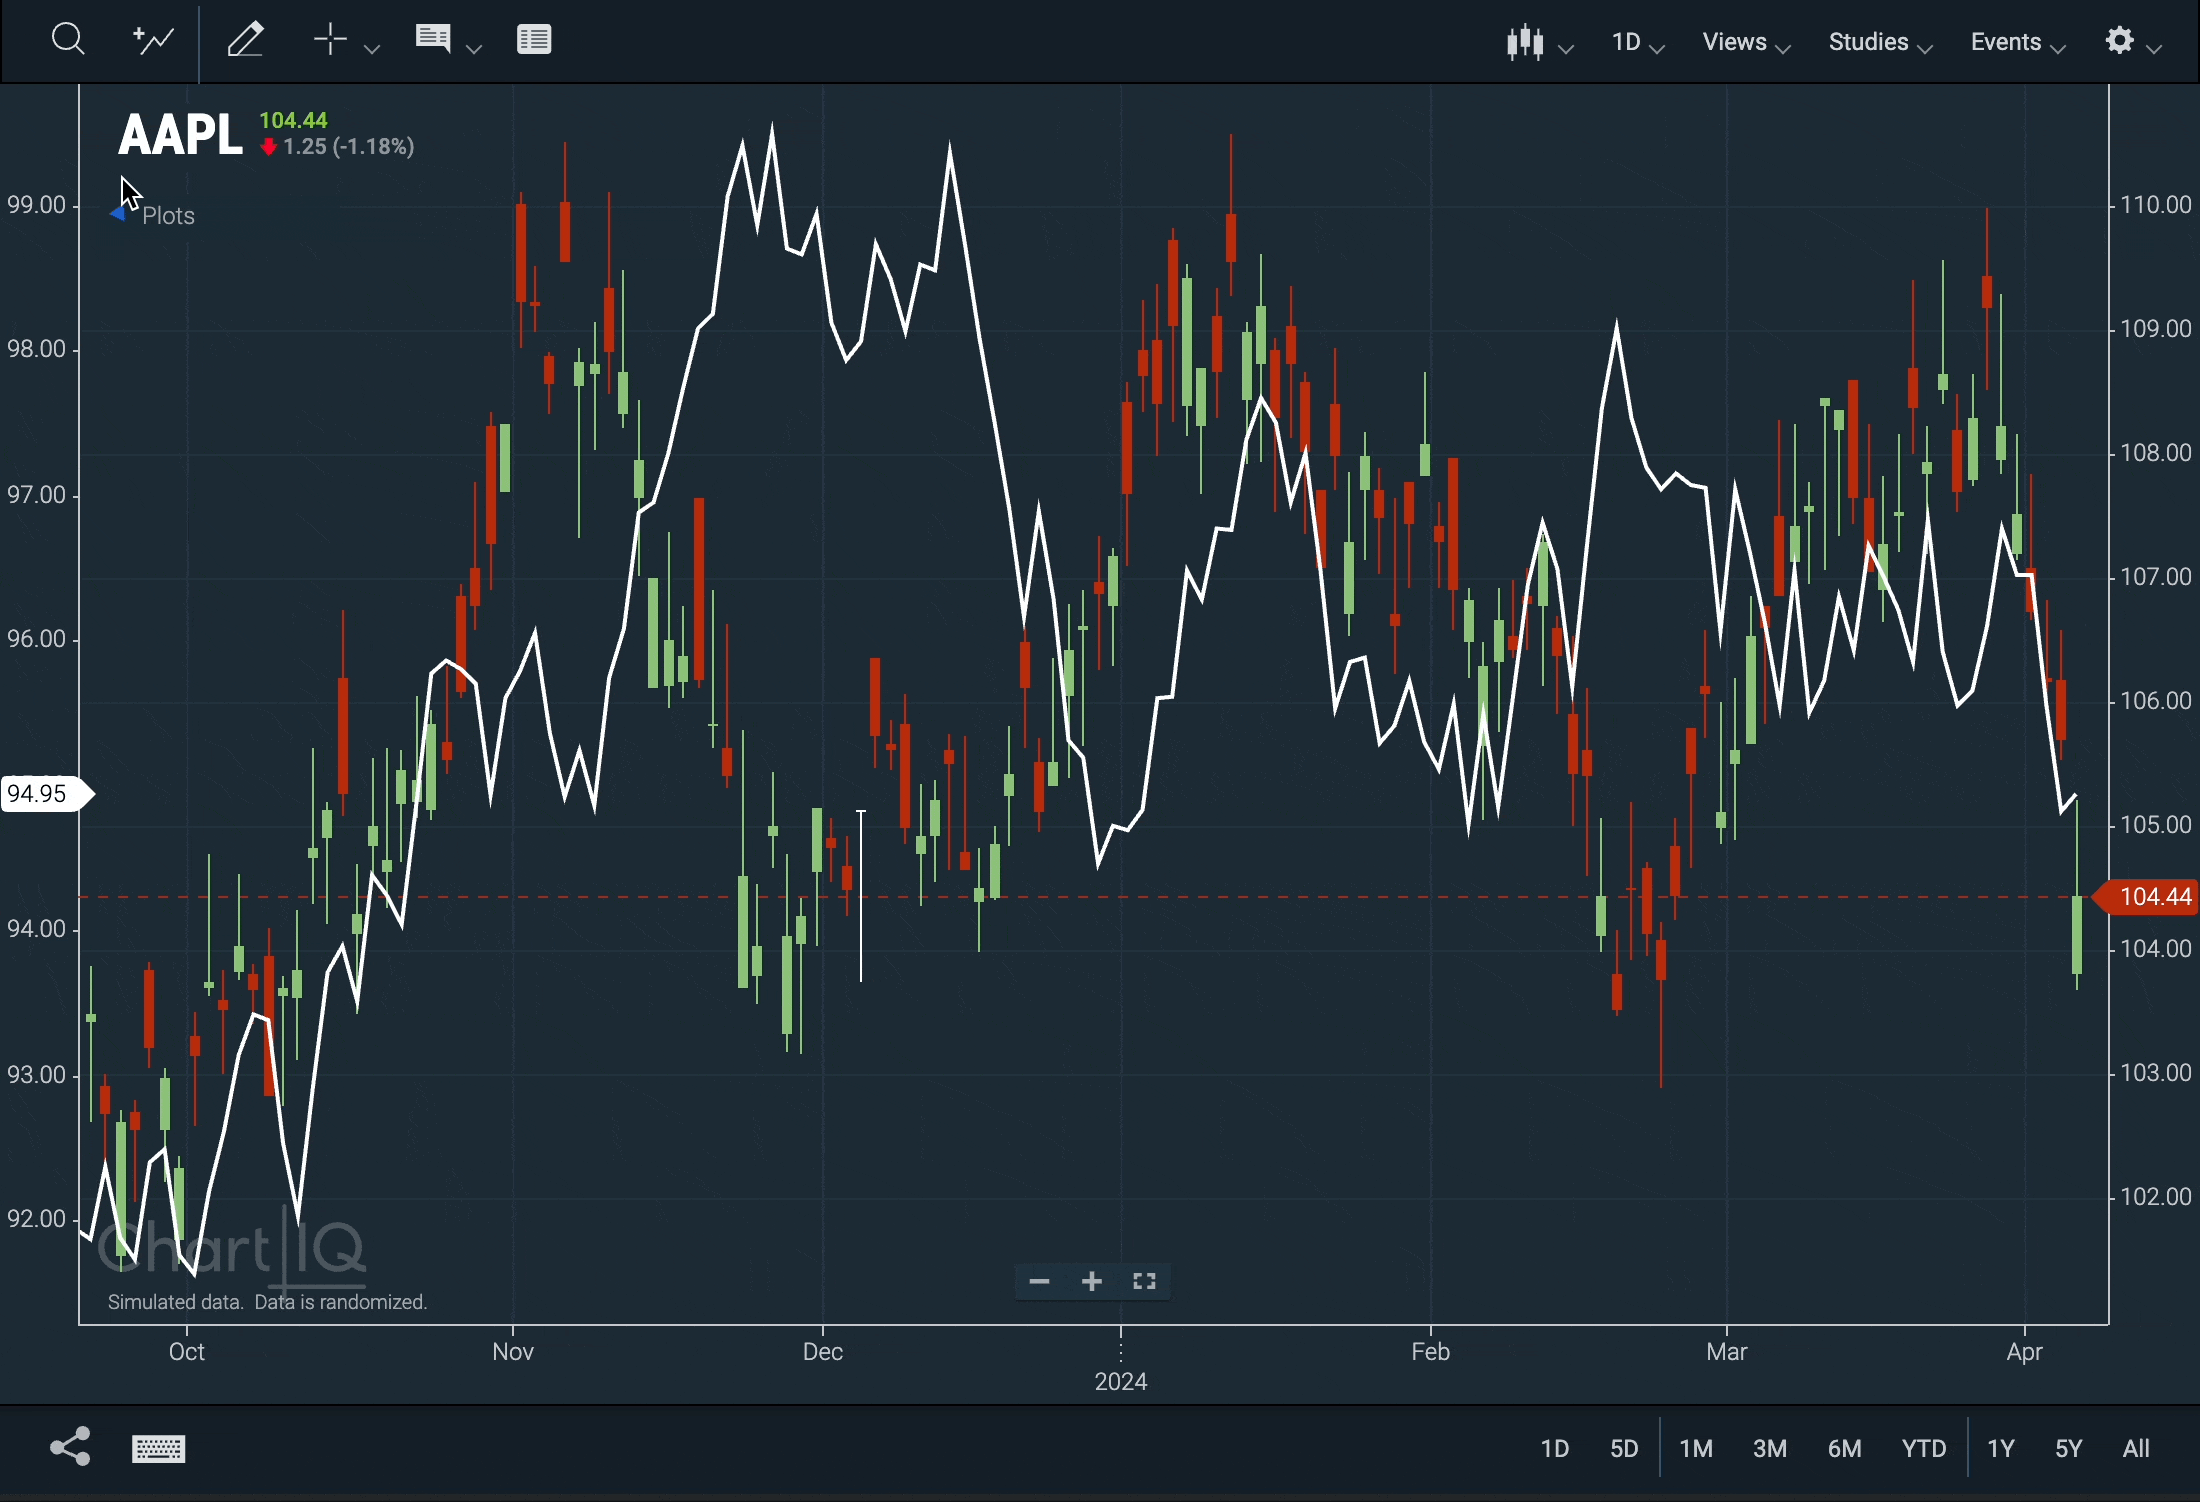Open the keyboard shortcuts icon
This screenshot has width=2200, height=1502.
(159, 1448)
